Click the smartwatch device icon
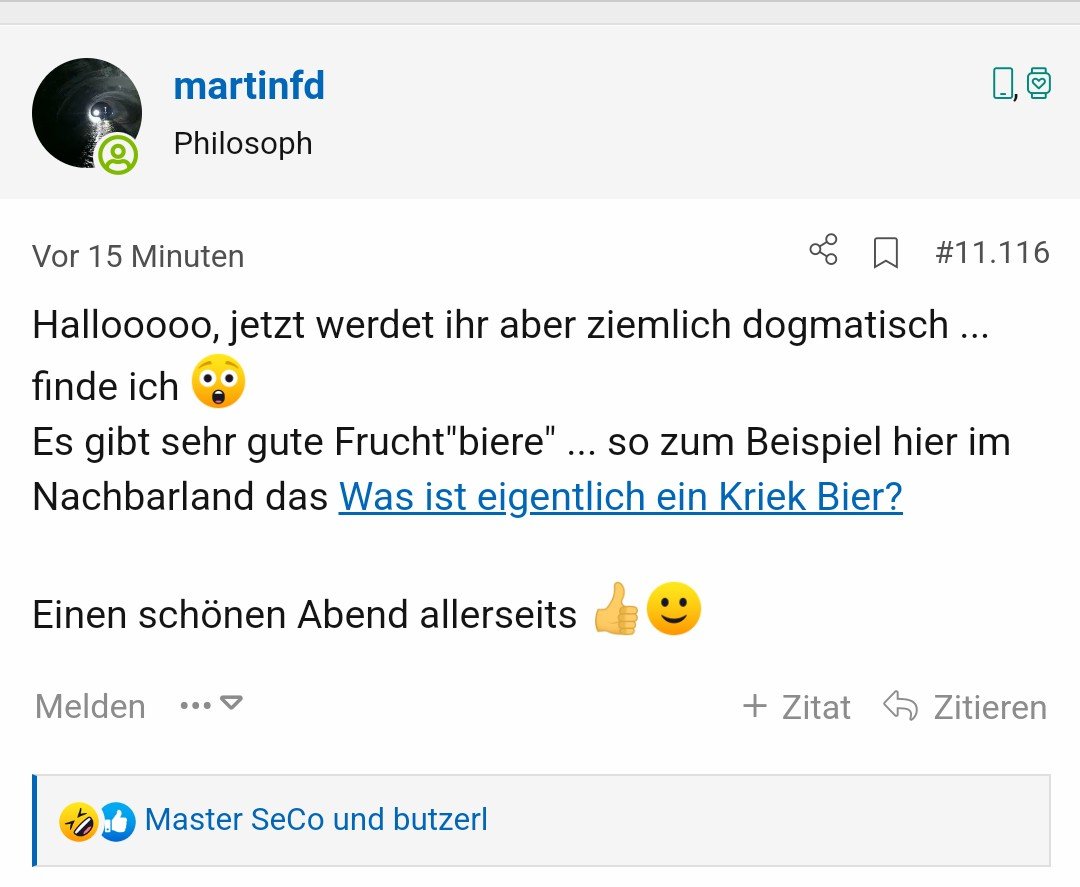 [1039, 83]
